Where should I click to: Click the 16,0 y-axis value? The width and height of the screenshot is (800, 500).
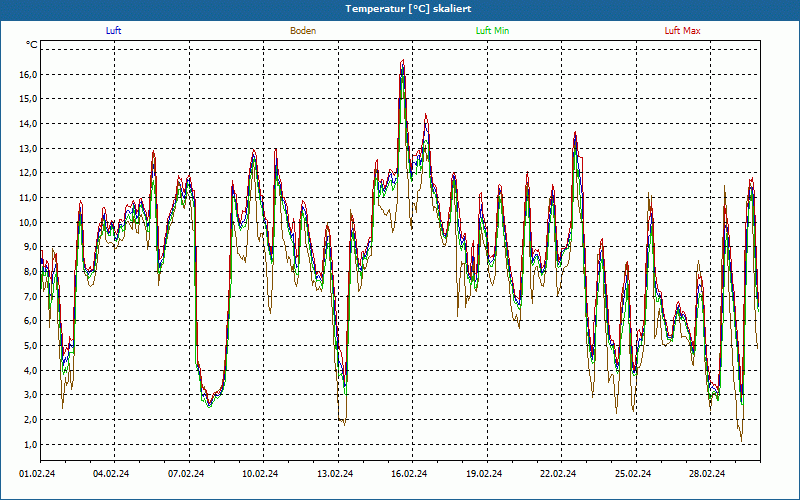[x=28, y=74]
